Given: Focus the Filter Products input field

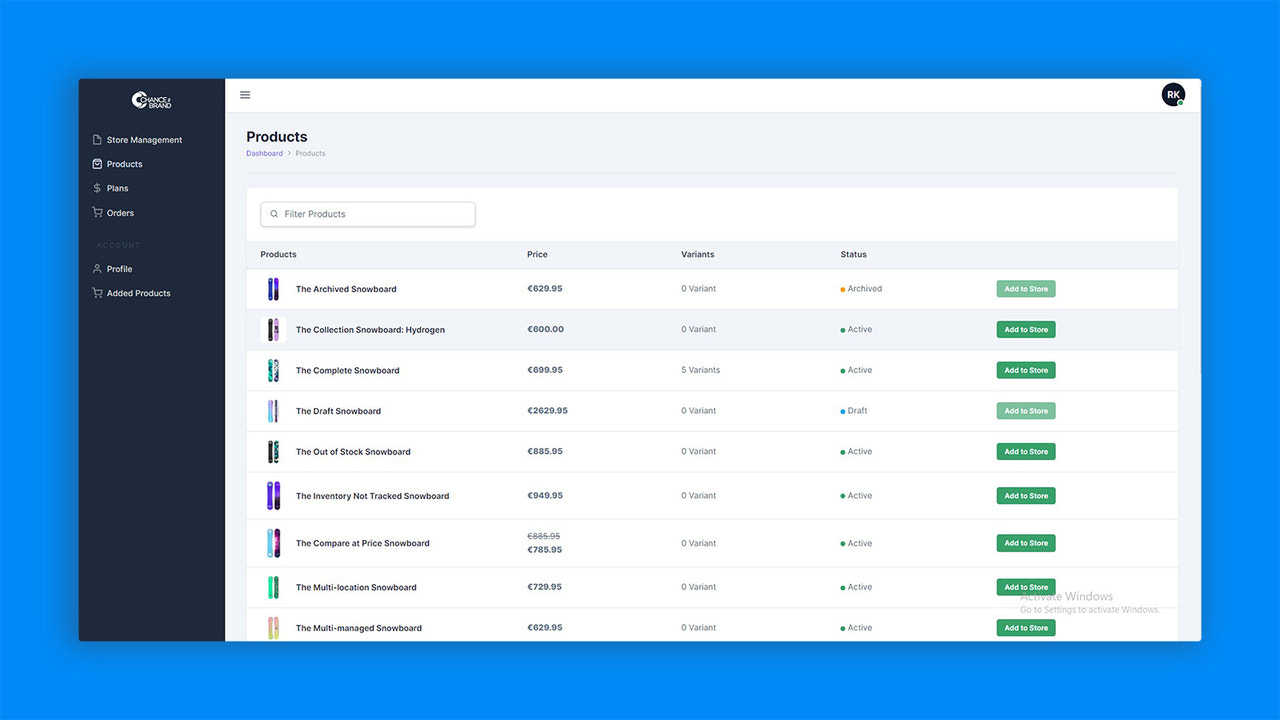Looking at the screenshot, I should tap(368, 214).
